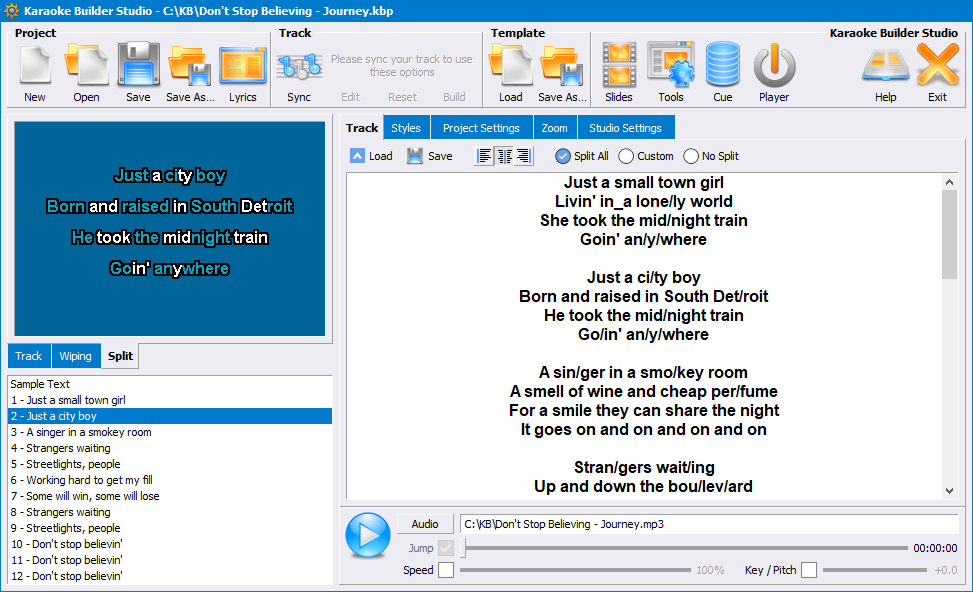The height and width of the screenshot is (592, 973).
Task: Select the Split tab under preview
Action: tap(120, 356)
